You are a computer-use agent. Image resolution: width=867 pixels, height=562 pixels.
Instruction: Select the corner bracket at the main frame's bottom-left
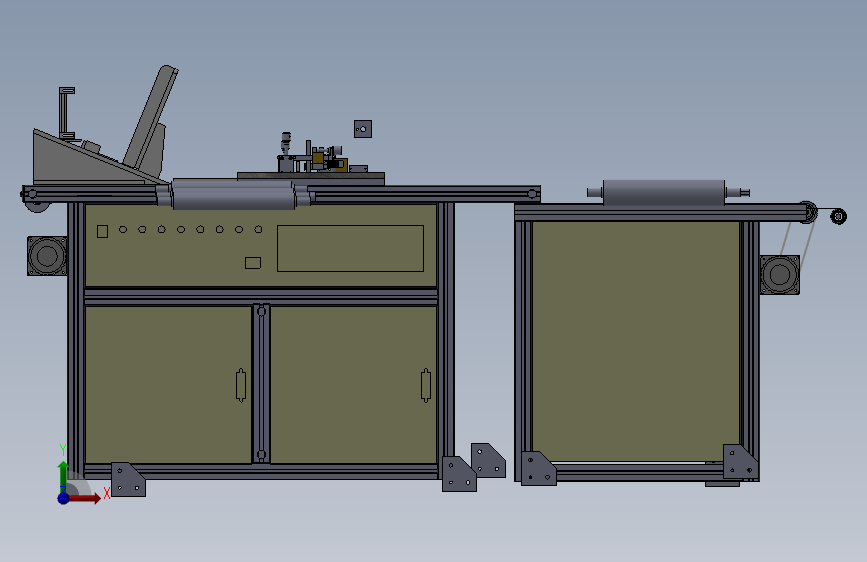(x=128, y=480)
